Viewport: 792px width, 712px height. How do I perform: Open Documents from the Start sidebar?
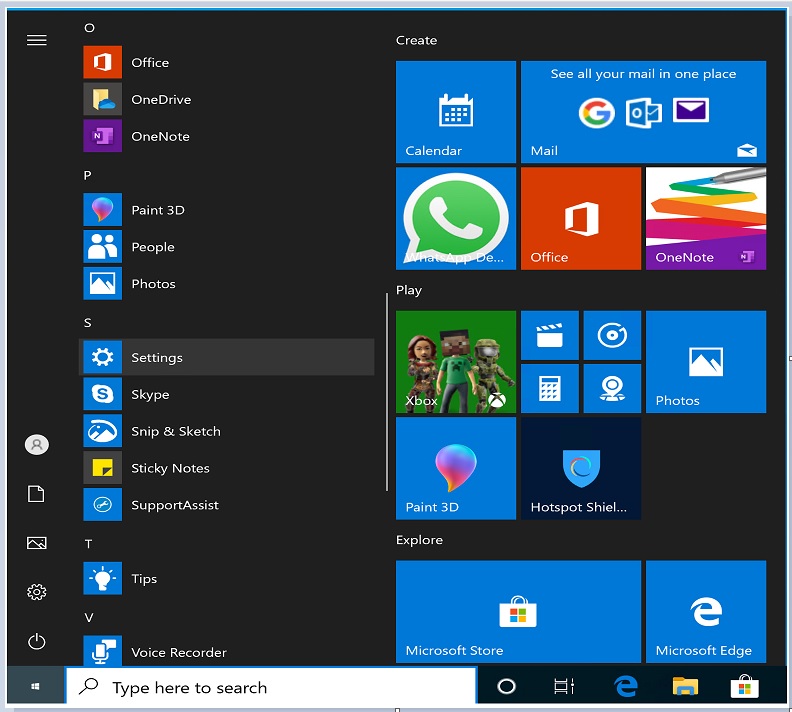click(36, 494)
